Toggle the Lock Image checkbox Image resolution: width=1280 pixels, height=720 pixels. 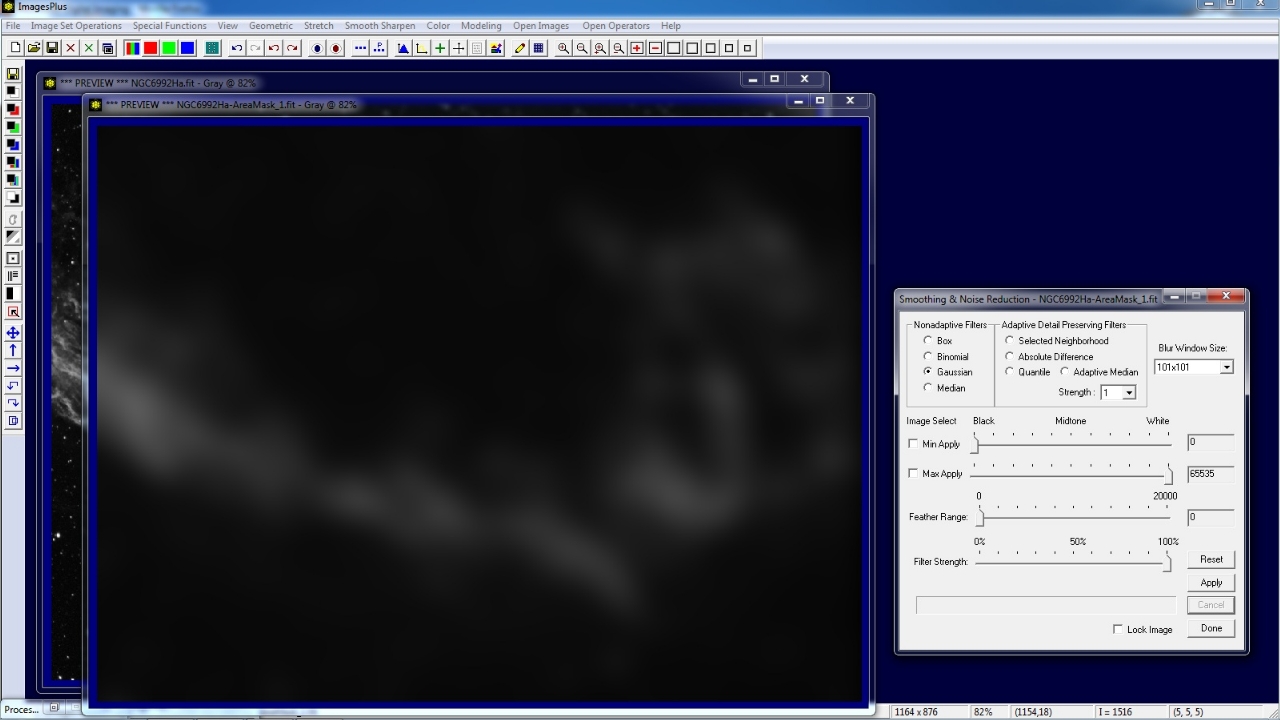(1118, 629)
